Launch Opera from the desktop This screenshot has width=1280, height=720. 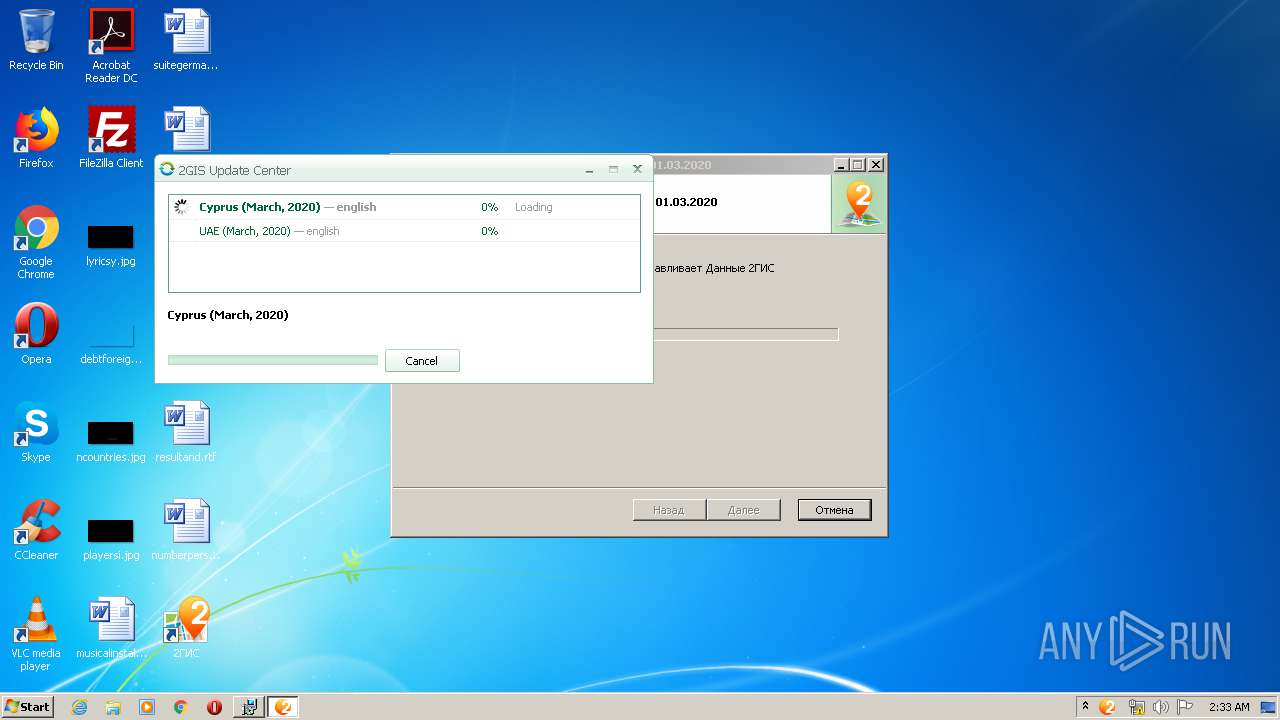(x=36, y=334)
